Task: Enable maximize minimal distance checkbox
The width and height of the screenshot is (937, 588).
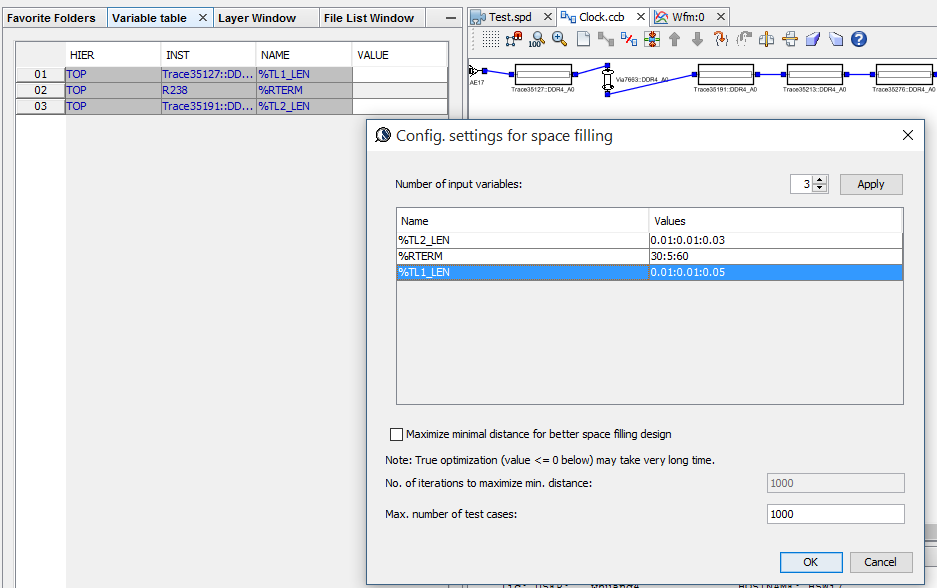Action: pyautogui.click(x=396, y=435)
